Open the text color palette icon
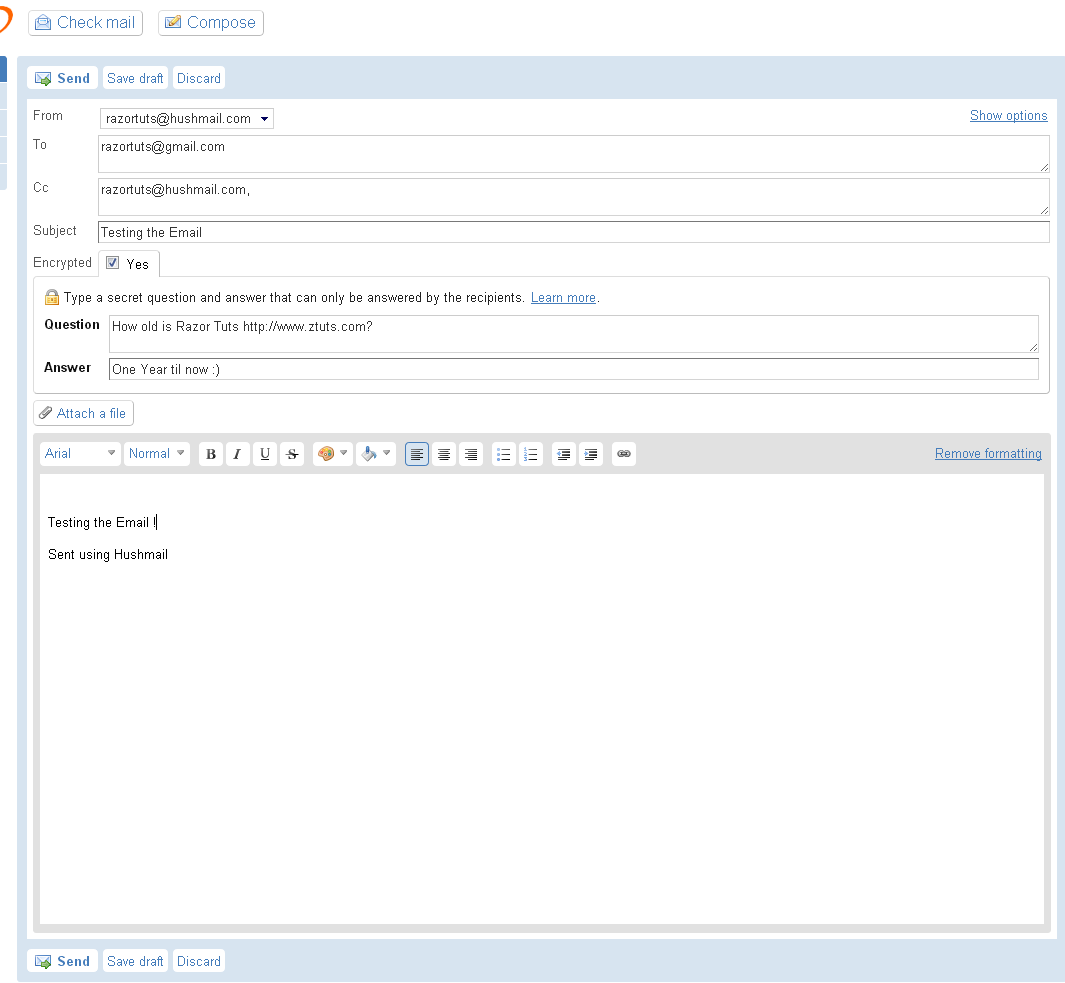 coord(326,454)
